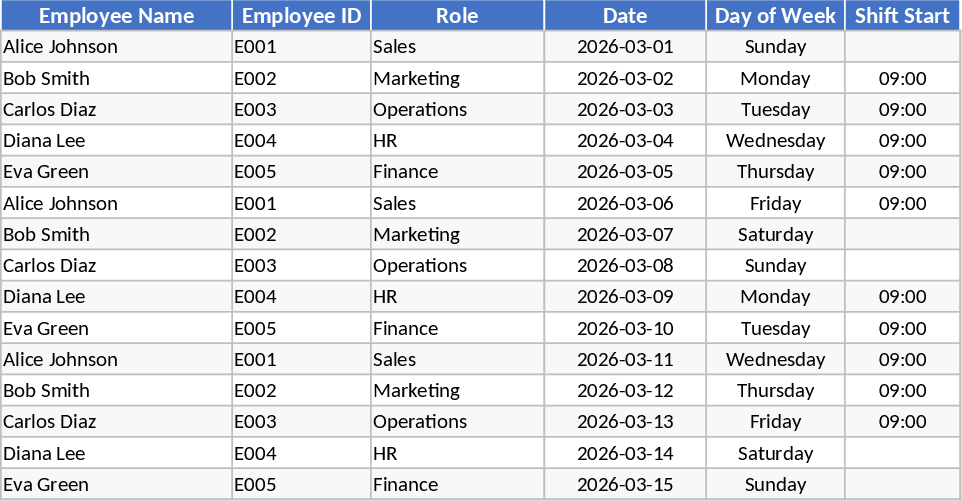Click the Marketing cell for E002 on 2026-03-02
The width and height of the screenshot is (962, 501).
pyautogui.click(x=457, y=78)
